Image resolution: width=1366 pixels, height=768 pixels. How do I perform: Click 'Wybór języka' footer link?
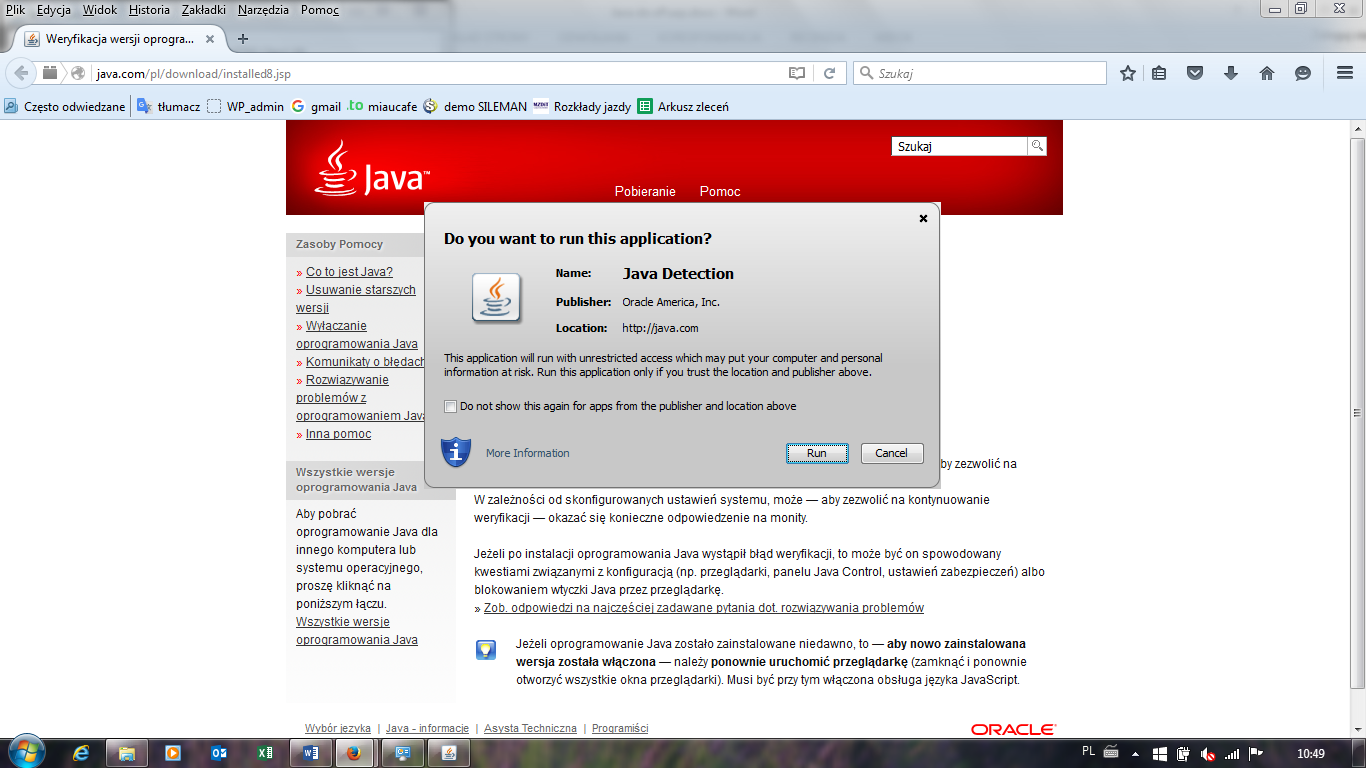[338, 728]
